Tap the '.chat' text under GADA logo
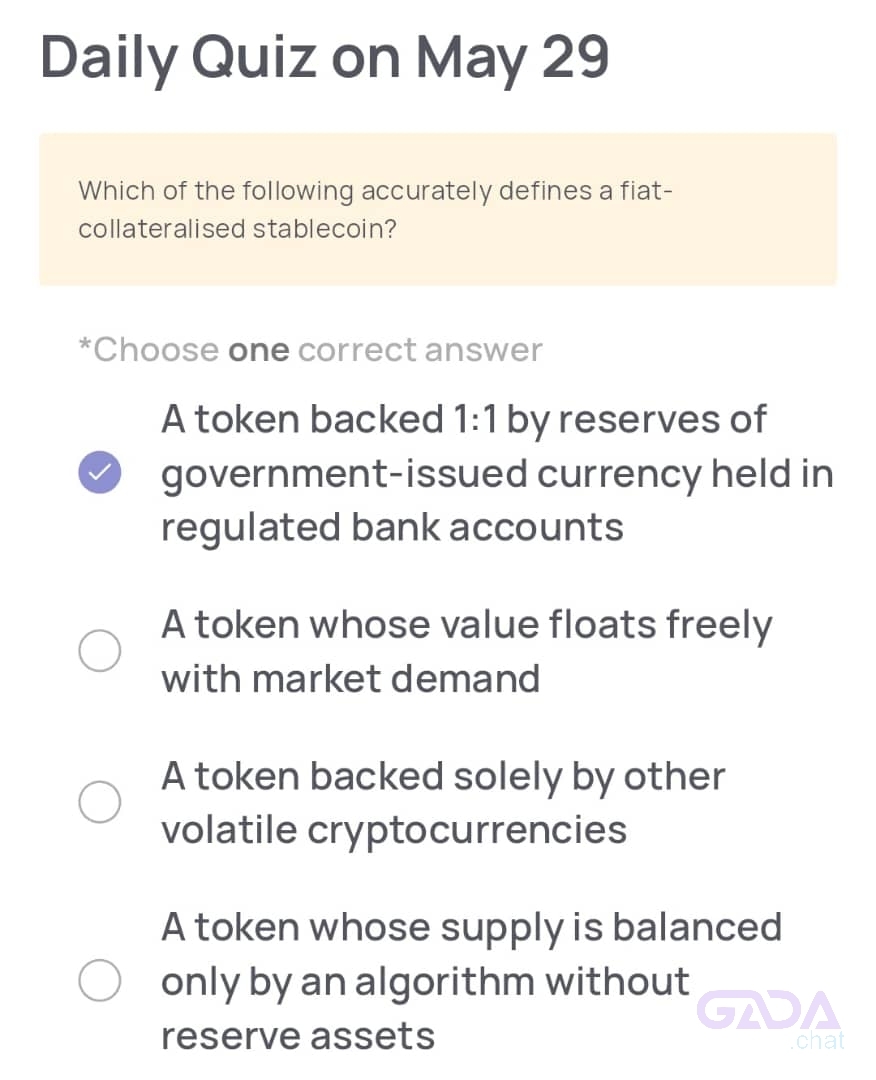876x1080 pixels. (x=817, y=1040)
